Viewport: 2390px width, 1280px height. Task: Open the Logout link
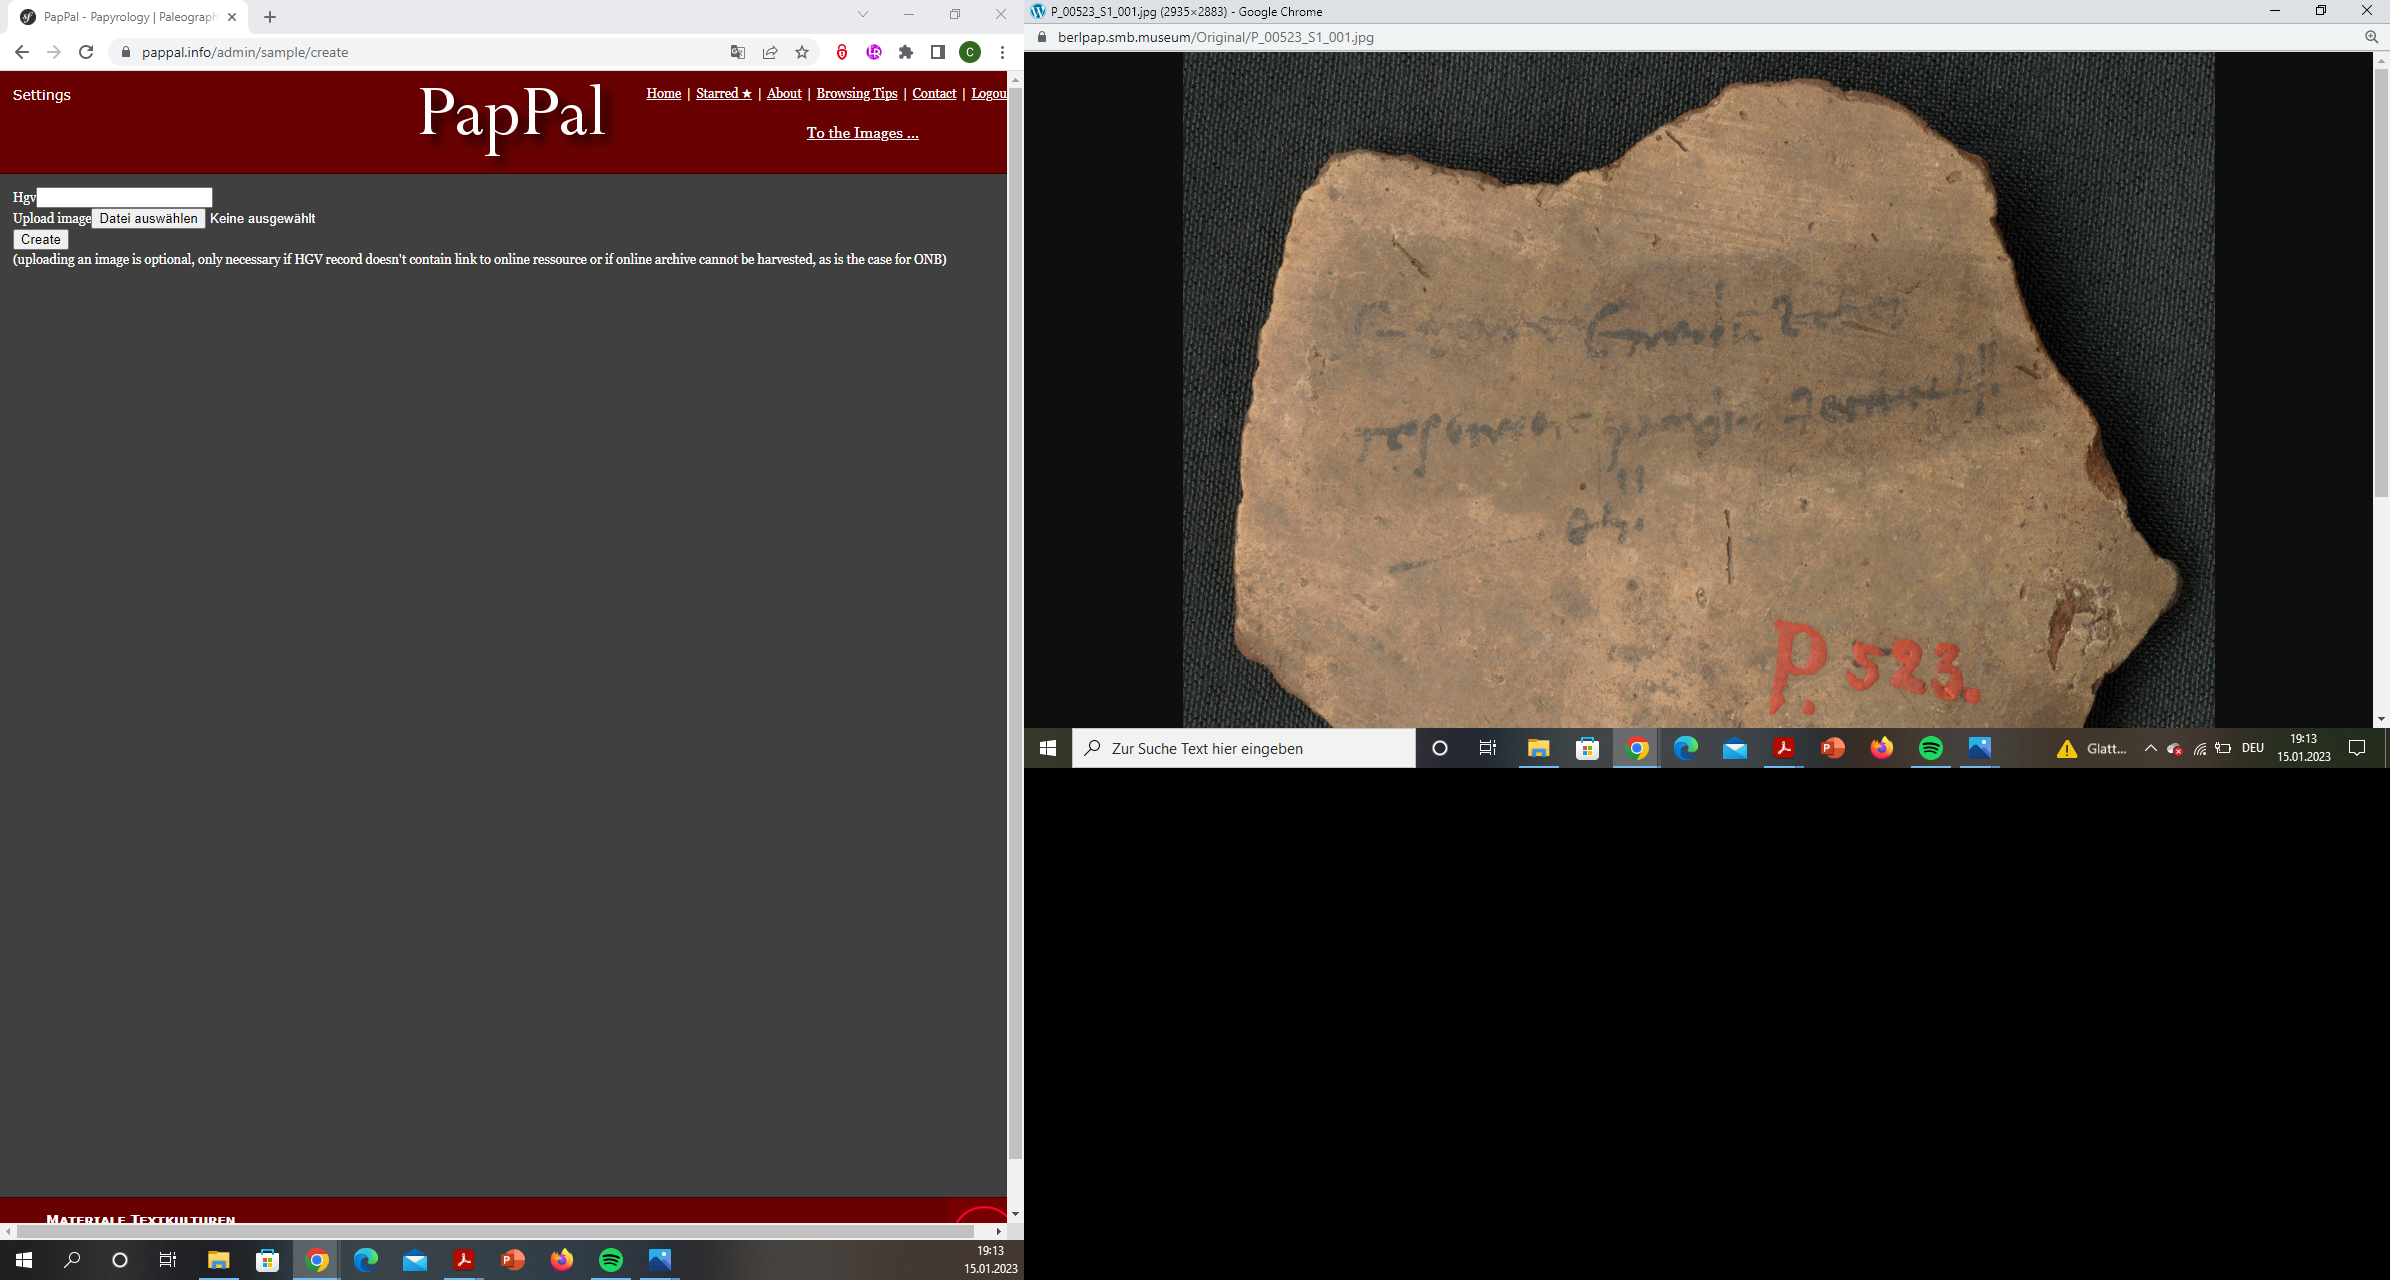[989, 93]
